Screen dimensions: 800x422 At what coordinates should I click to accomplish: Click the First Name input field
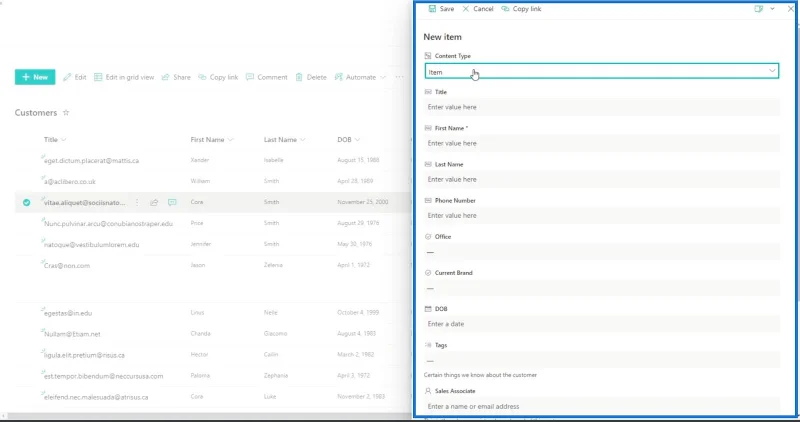[602, 143]
